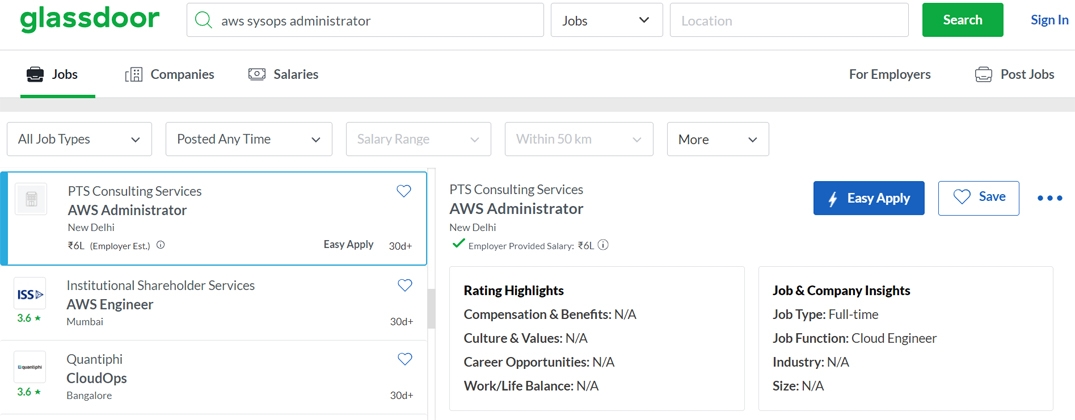Click PTS Consulting Services placeholder logo
The image size is (1075, 420).
tap(31, 199)
